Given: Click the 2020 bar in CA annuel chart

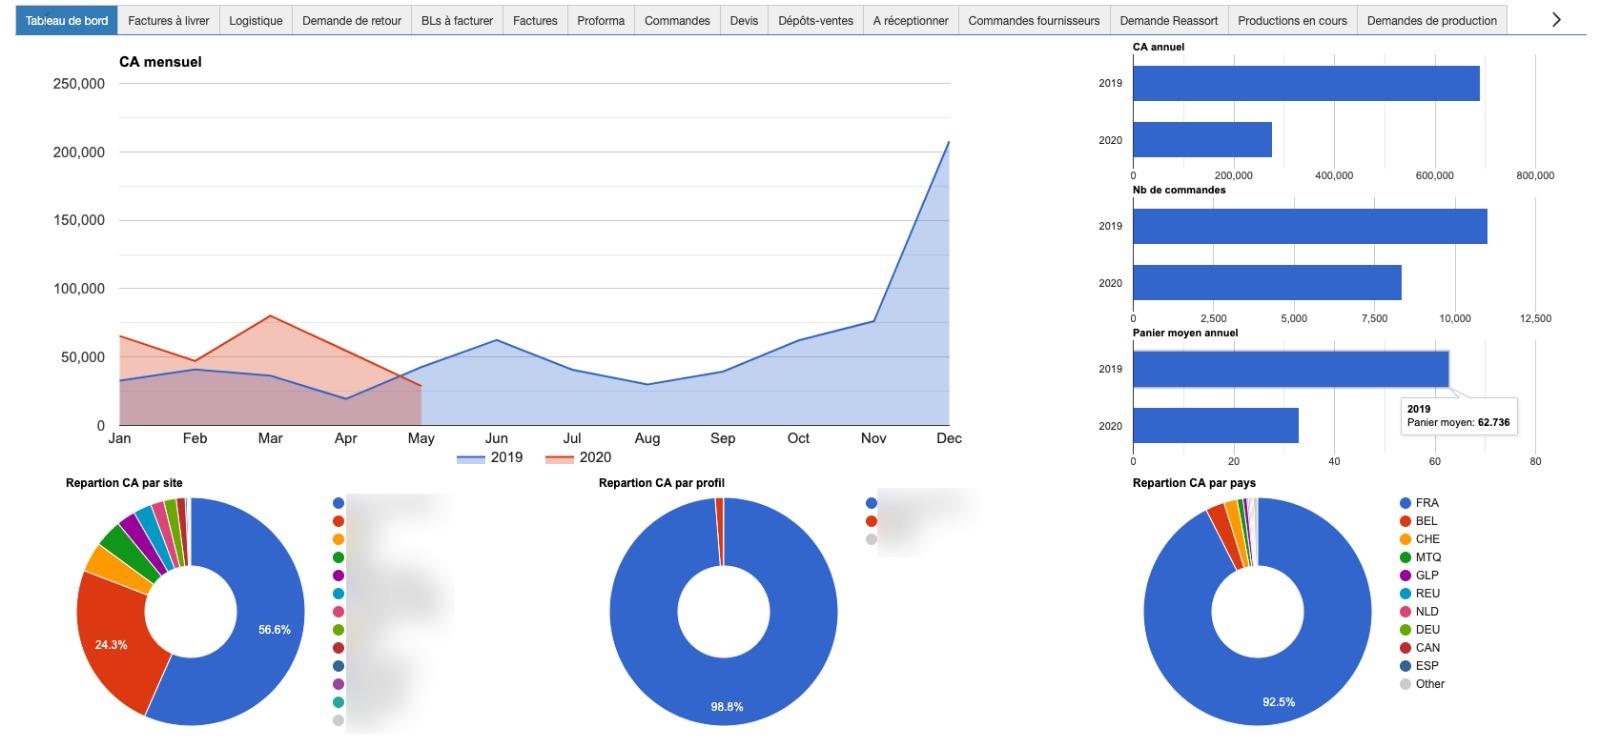Looking at the screenshot, I should 1202,140.
